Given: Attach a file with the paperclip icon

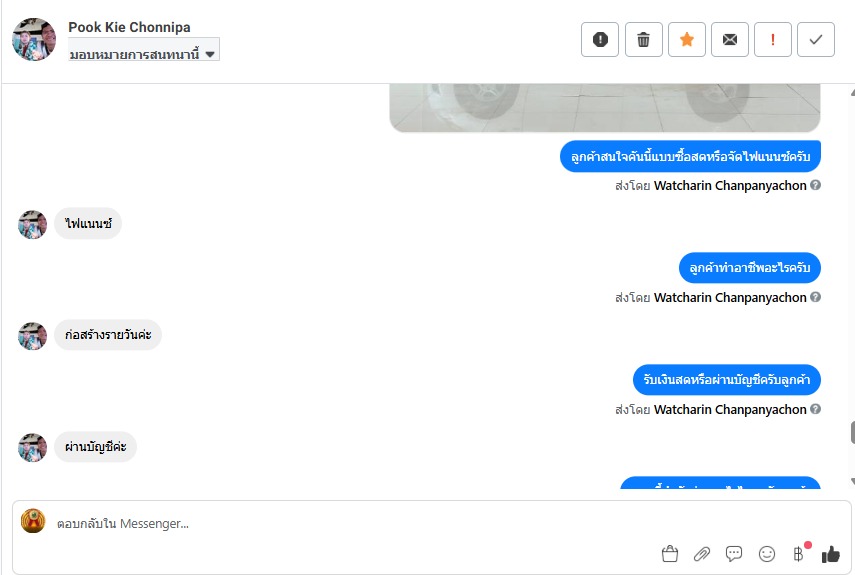Looking at the screenshot, I should click(x=702, y=554).
